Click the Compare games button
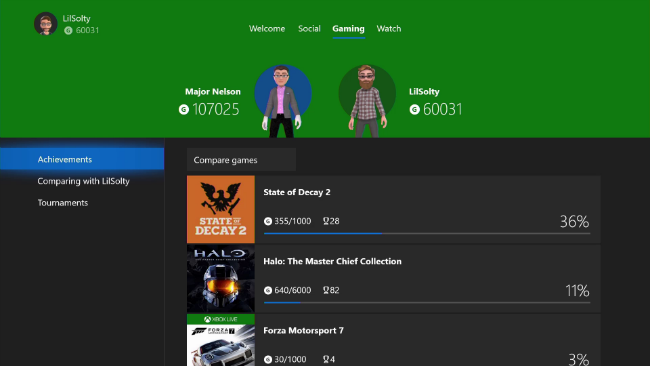Screen dimensions: 650x366 (x=241, y=160)
